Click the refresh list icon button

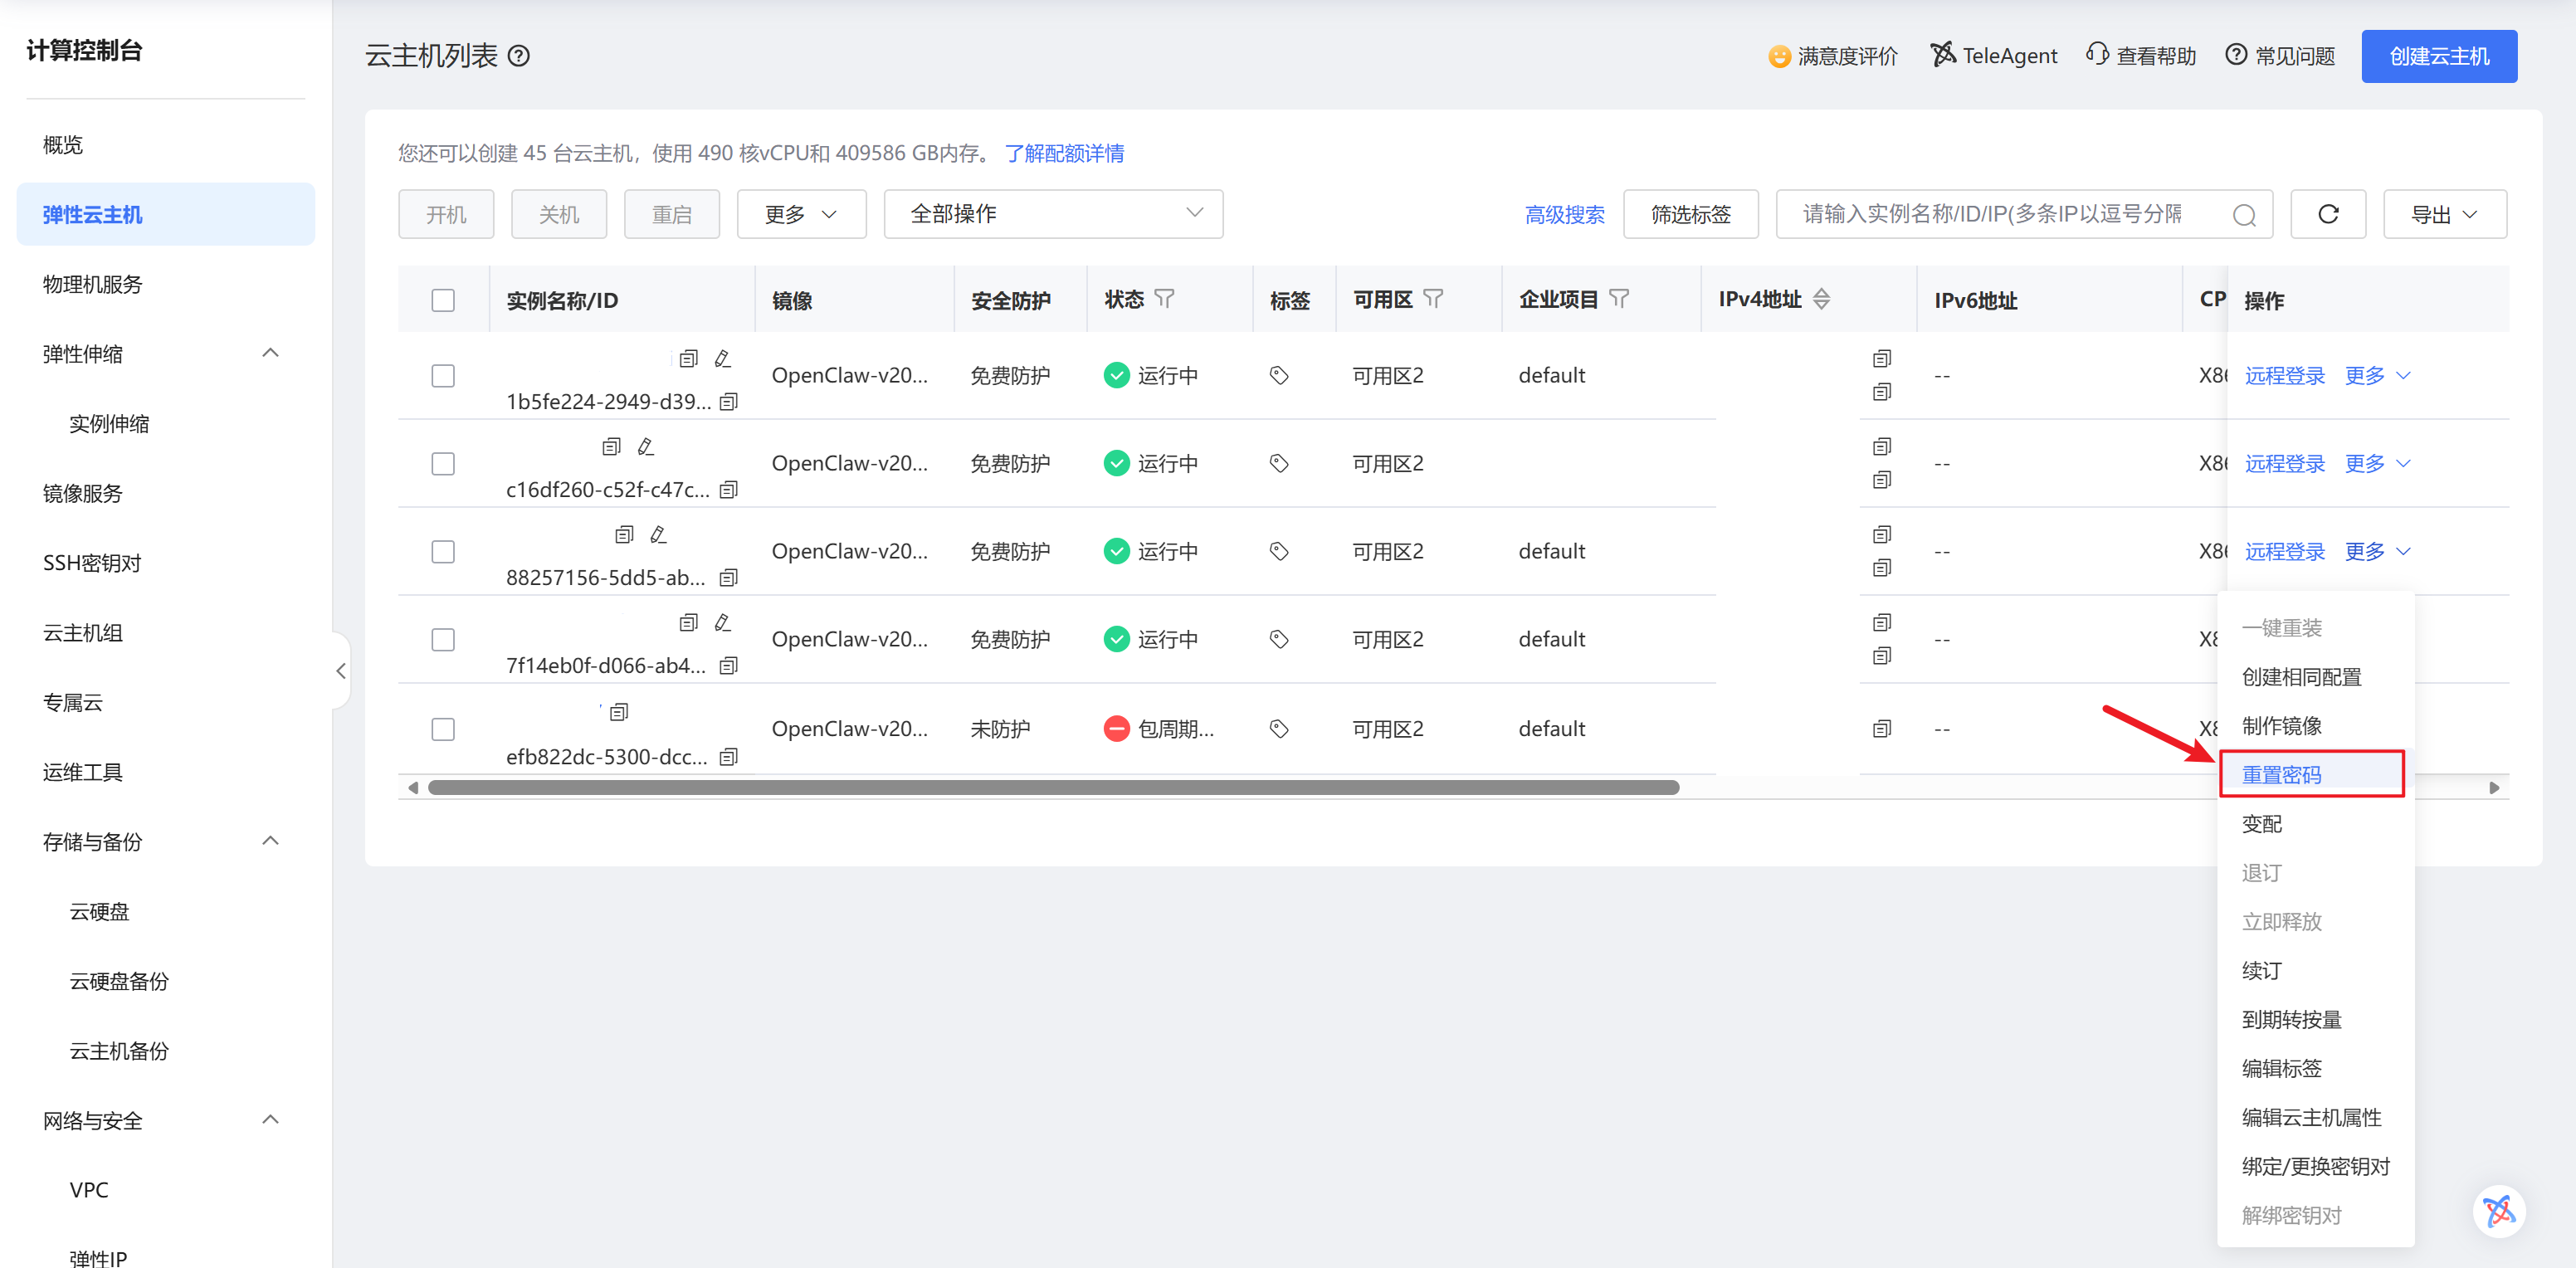(2327, 214)
